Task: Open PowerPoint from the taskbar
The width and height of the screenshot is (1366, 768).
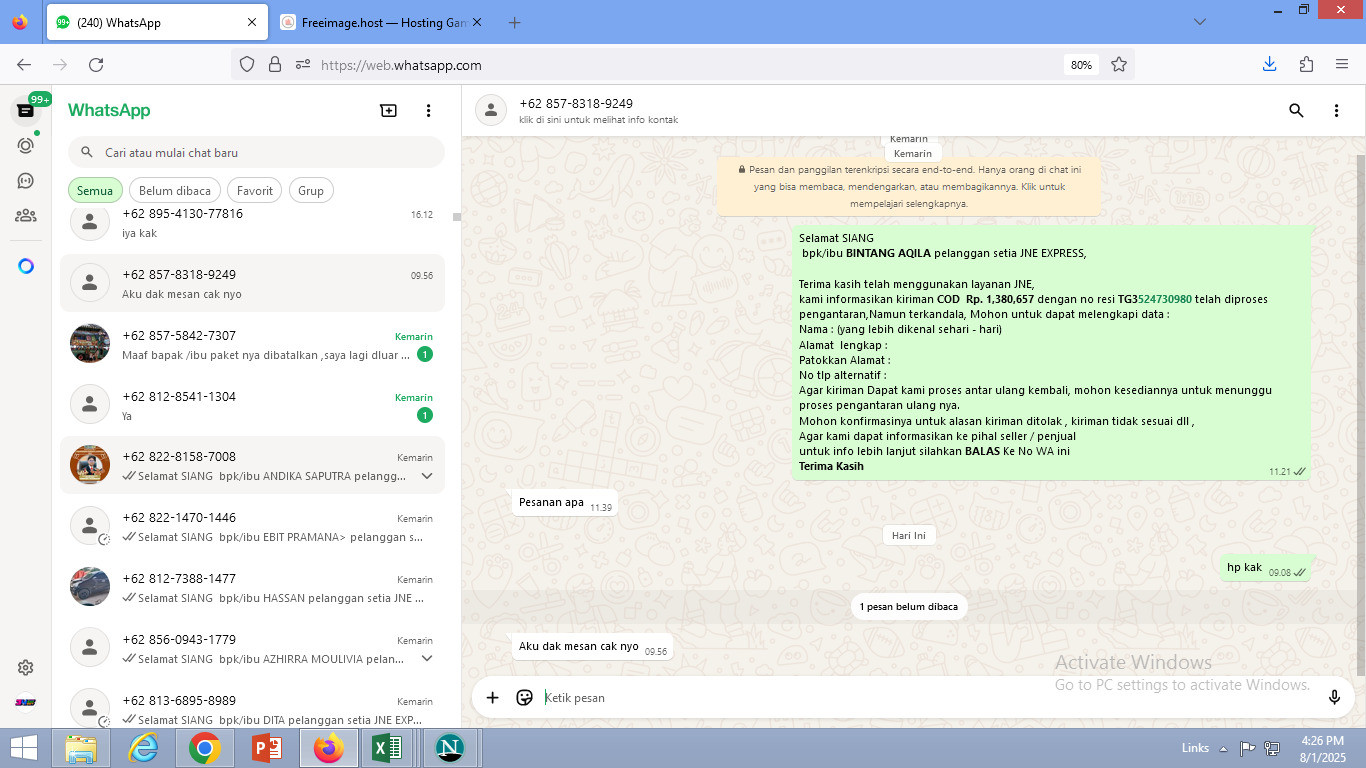Action: click(x=266, y=748)
